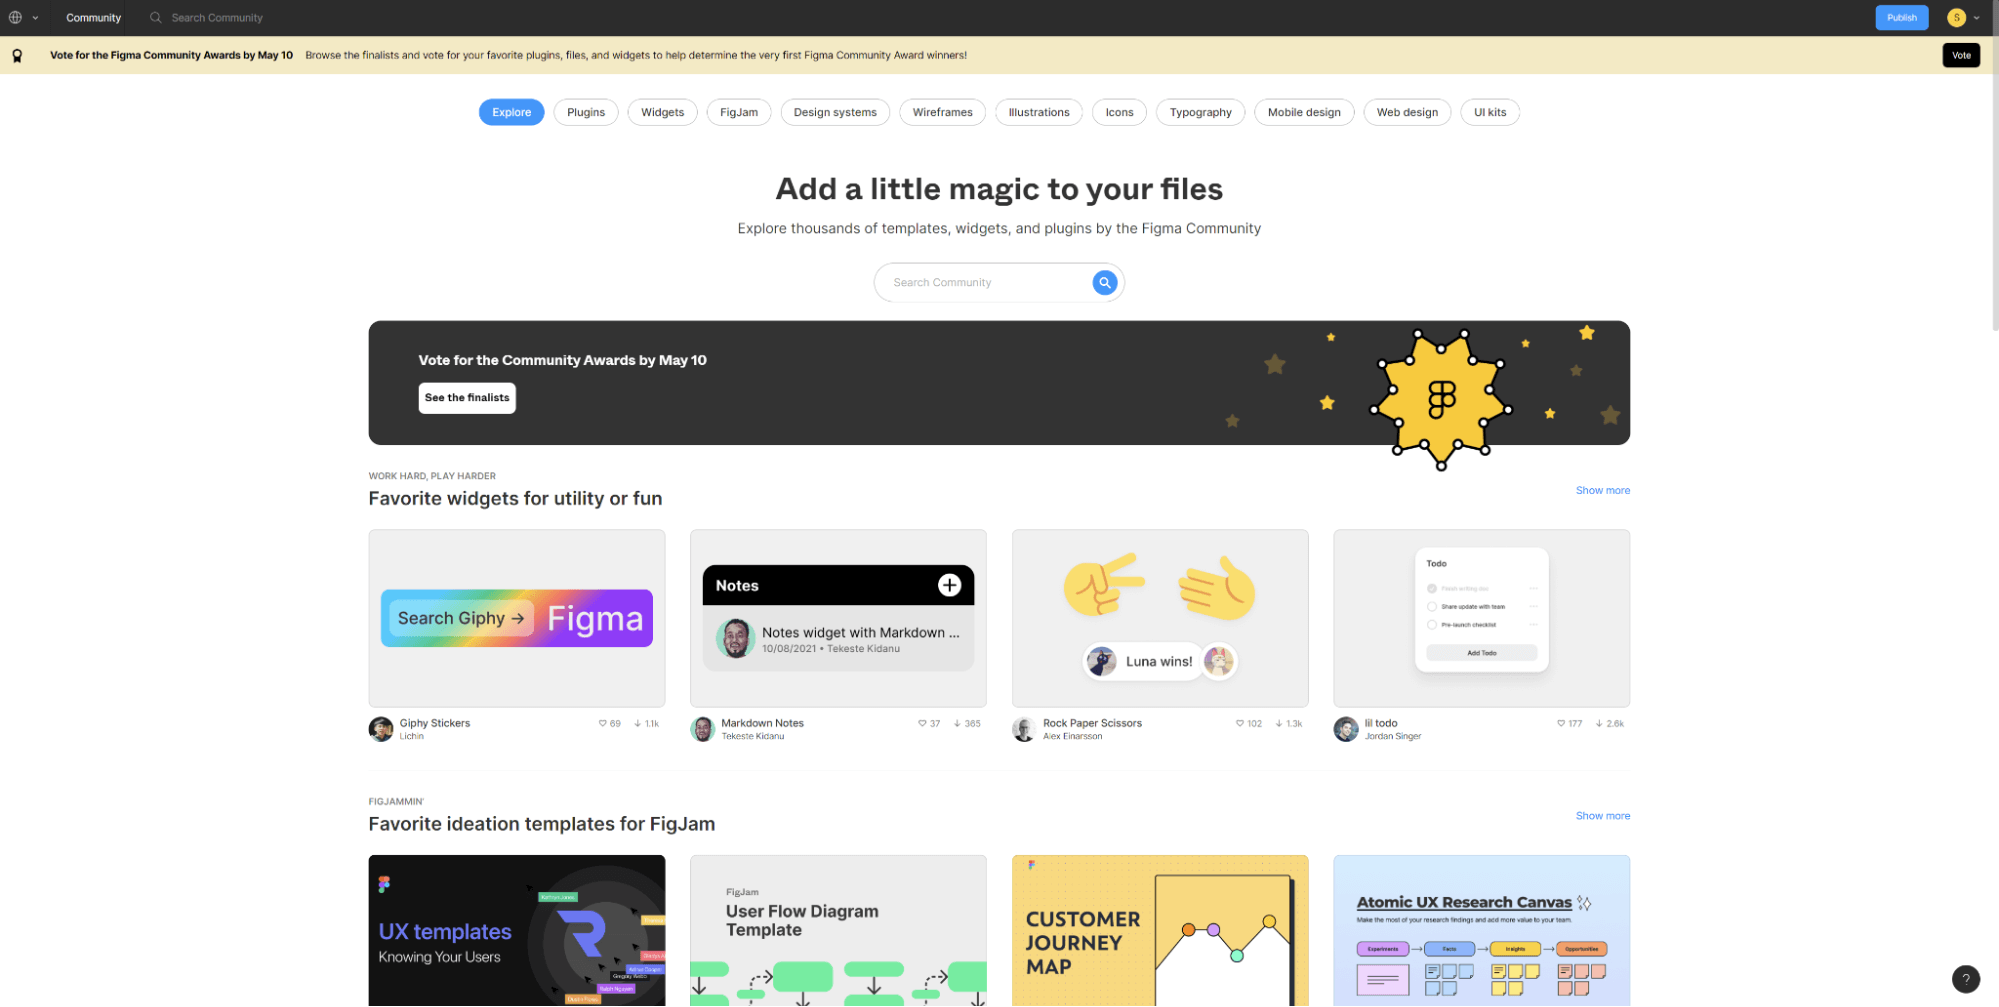Click the Community label in top bar
Screen dimensions: 1999x1007
(93, 17)
